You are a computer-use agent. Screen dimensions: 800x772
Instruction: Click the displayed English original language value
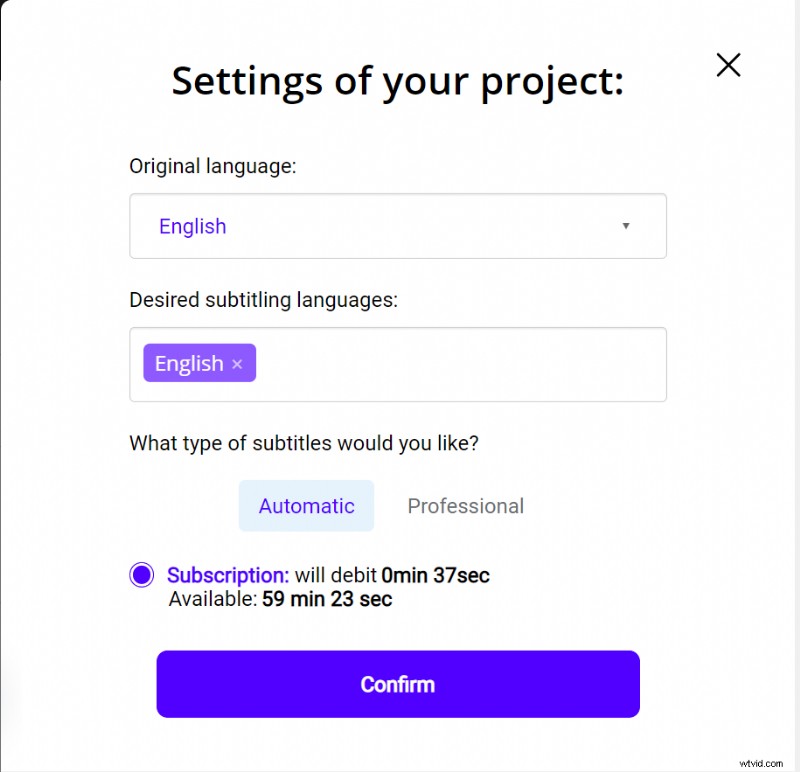(x=193, y=226)
